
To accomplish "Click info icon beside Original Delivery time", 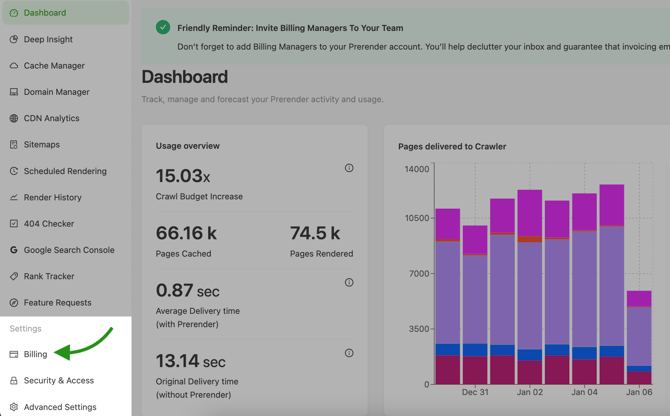I will [x=349, y=353].
